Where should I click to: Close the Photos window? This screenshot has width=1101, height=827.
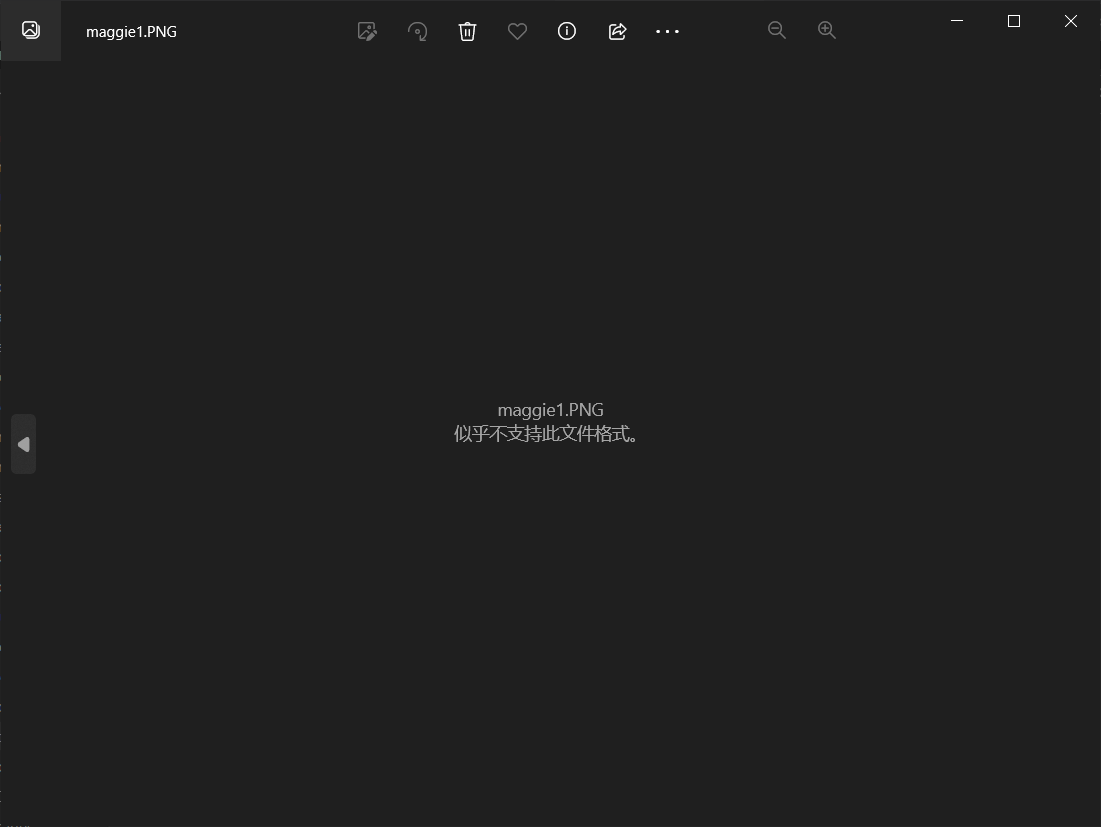(x=1070, y=21)
